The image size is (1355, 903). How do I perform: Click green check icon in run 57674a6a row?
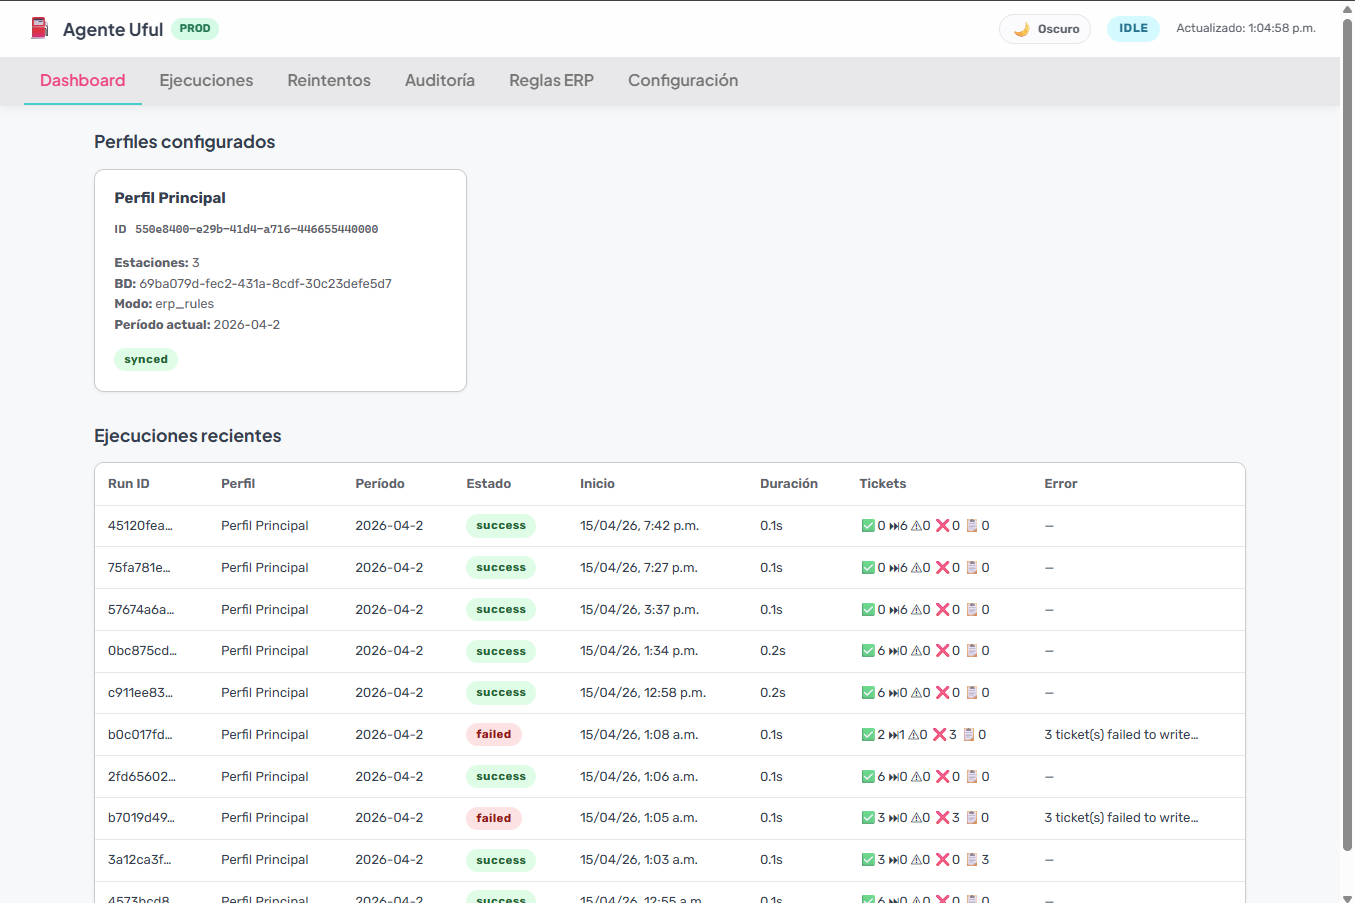tap(868, 610)
